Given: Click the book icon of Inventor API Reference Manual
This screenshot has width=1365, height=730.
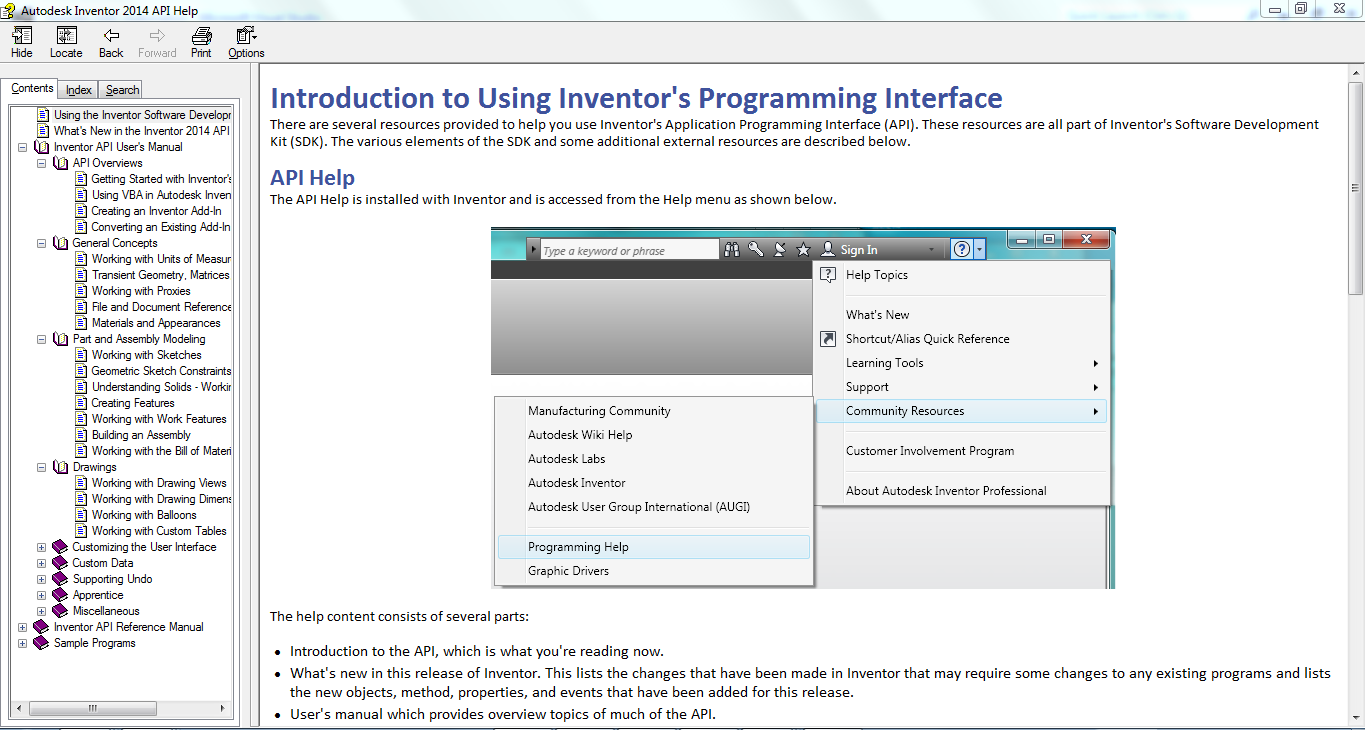Looking at the screenshot, I should (x=41, y=627).
